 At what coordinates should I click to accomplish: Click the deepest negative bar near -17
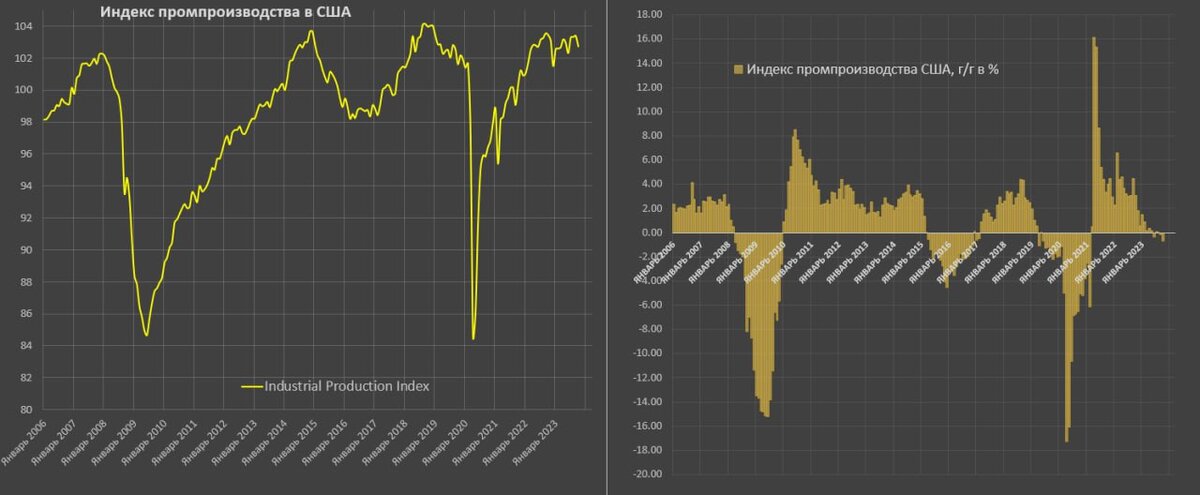(x=1066, y=337)
